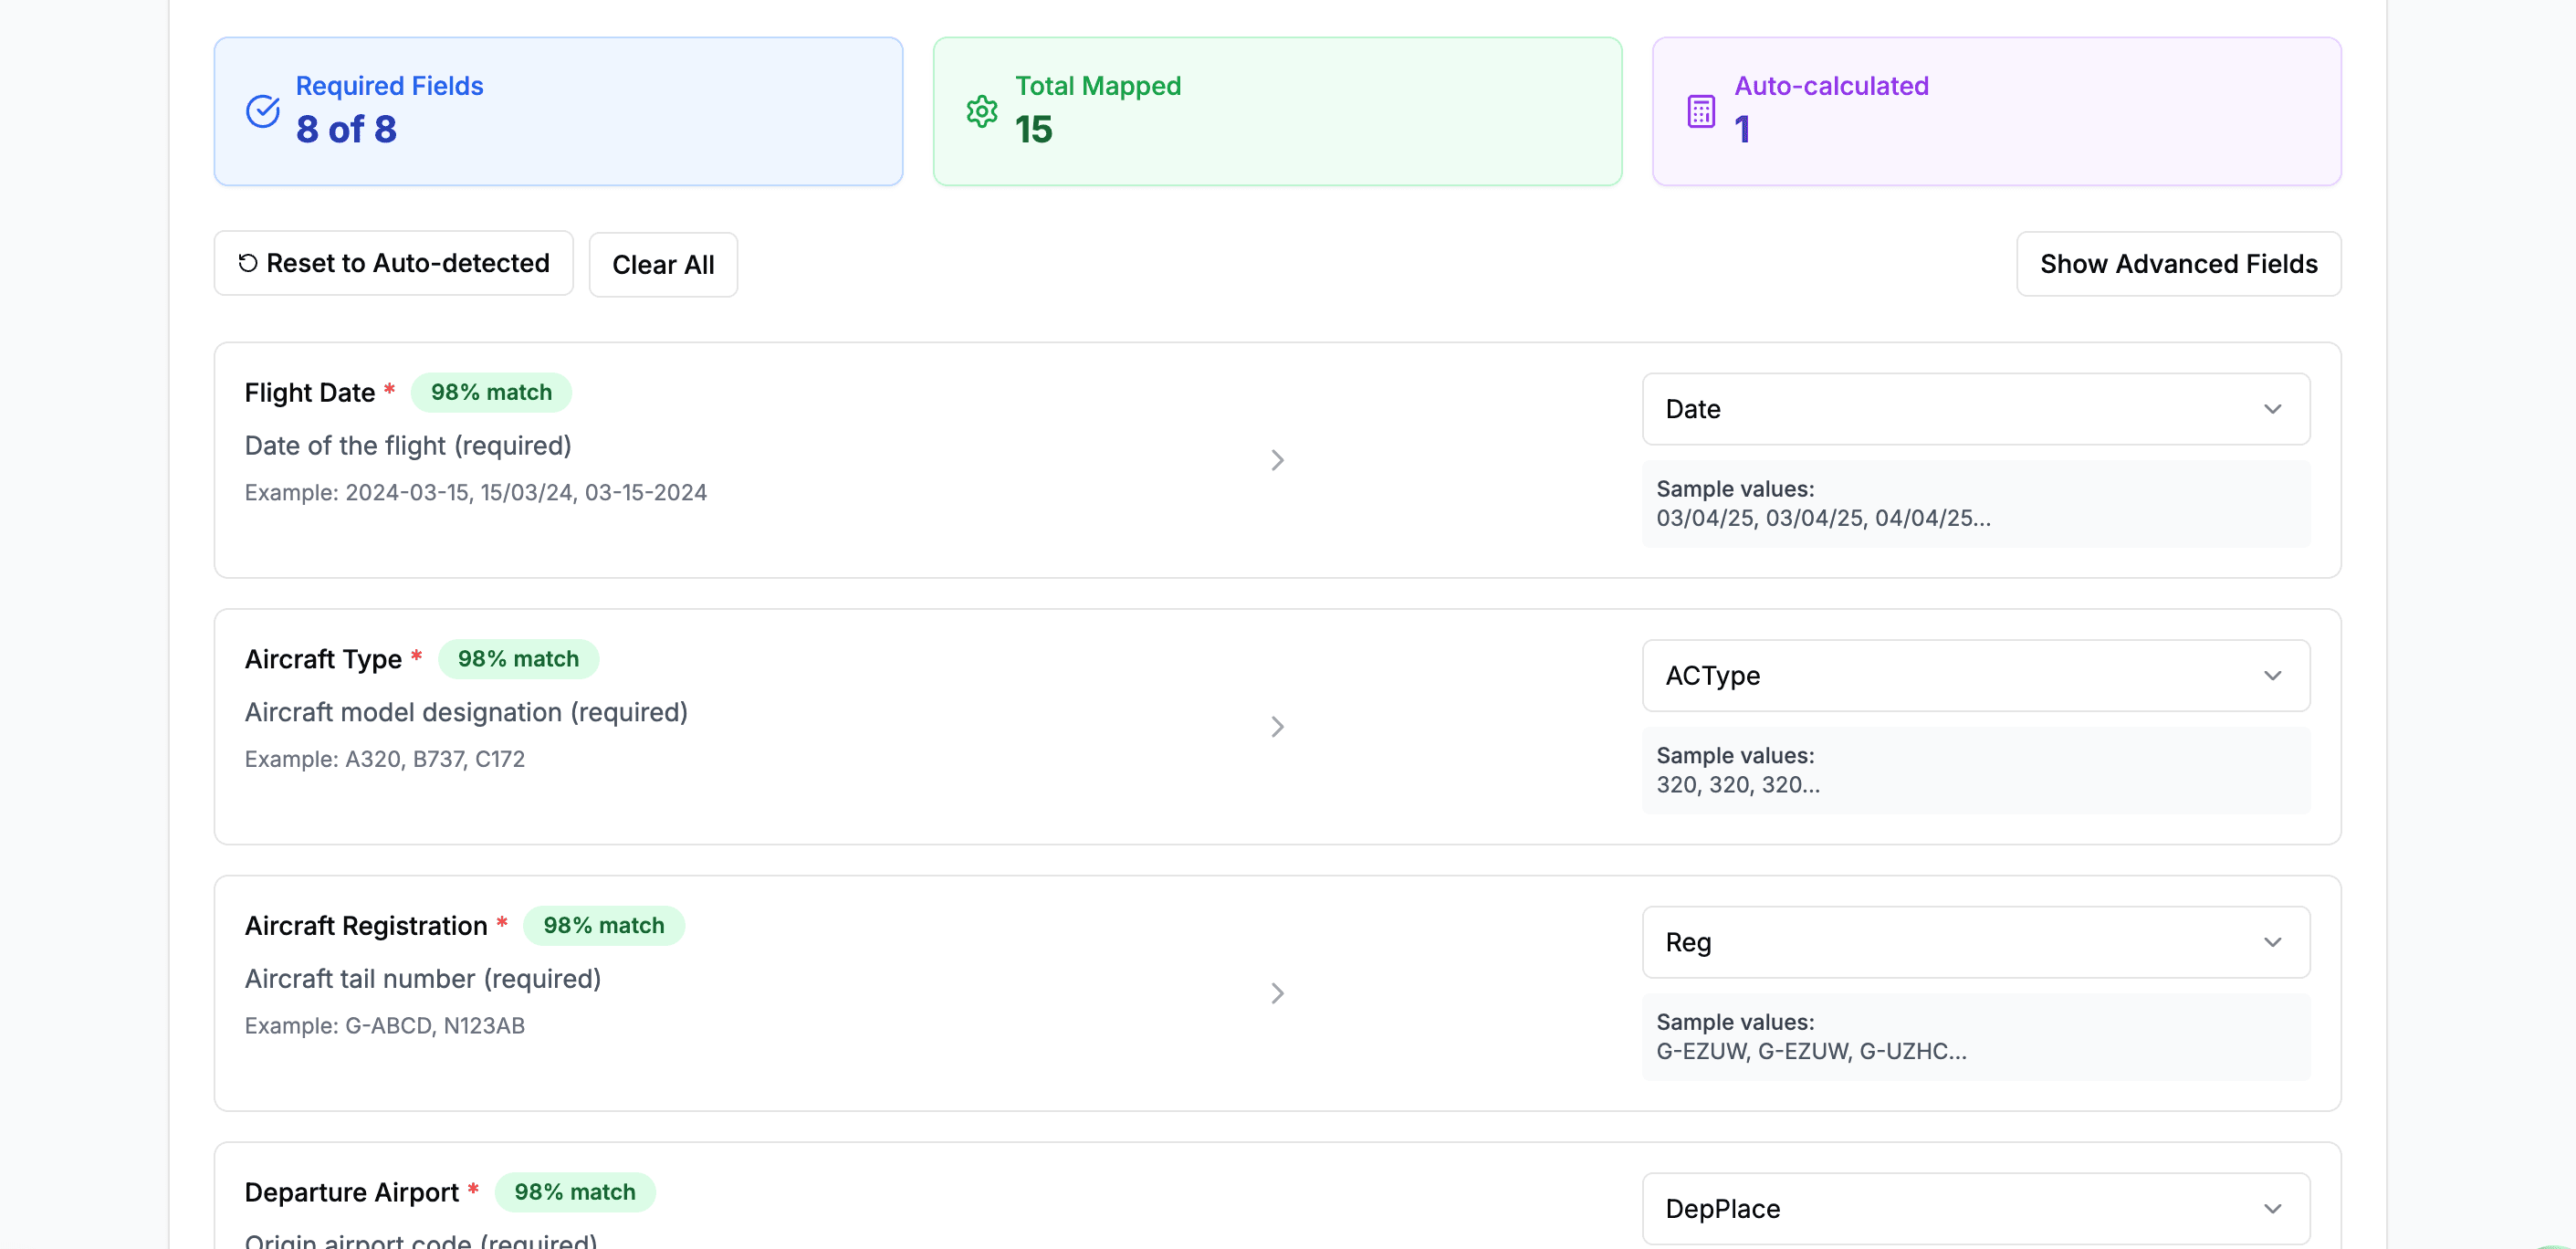Open the ACType column dropdown
This screenshot has width=2576, height=1249.
point(1975,676)
